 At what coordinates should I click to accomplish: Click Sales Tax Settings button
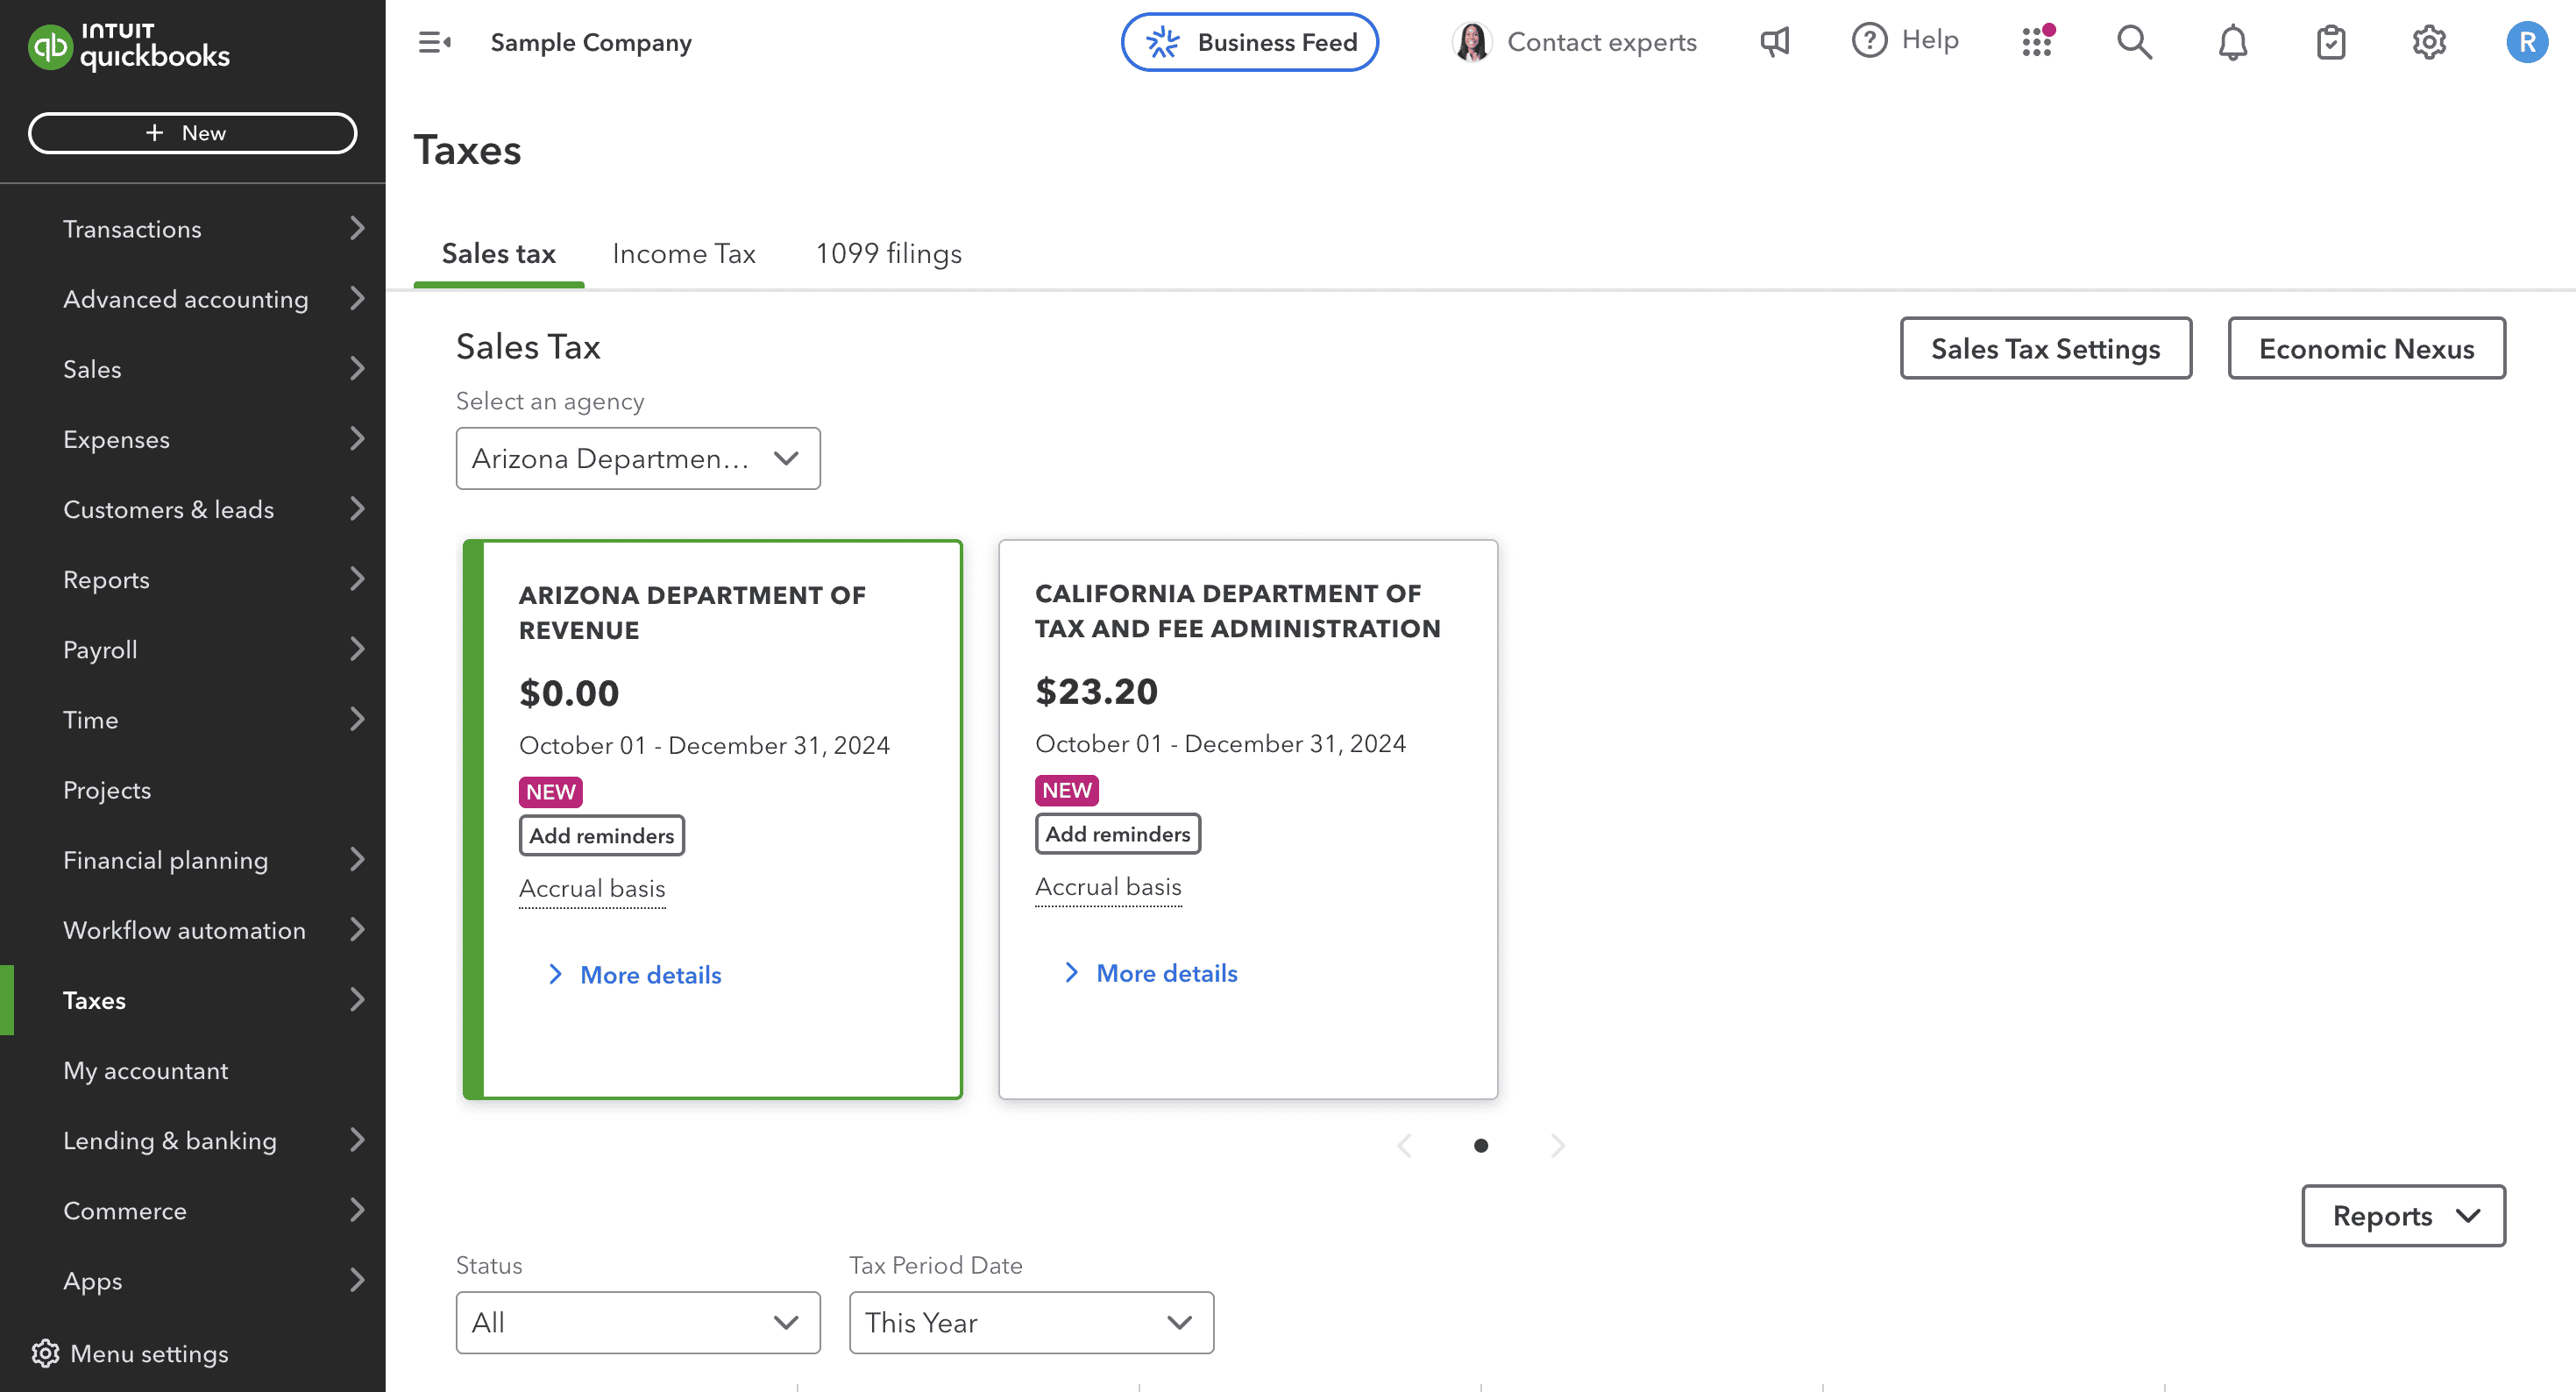click(2047, 348)
